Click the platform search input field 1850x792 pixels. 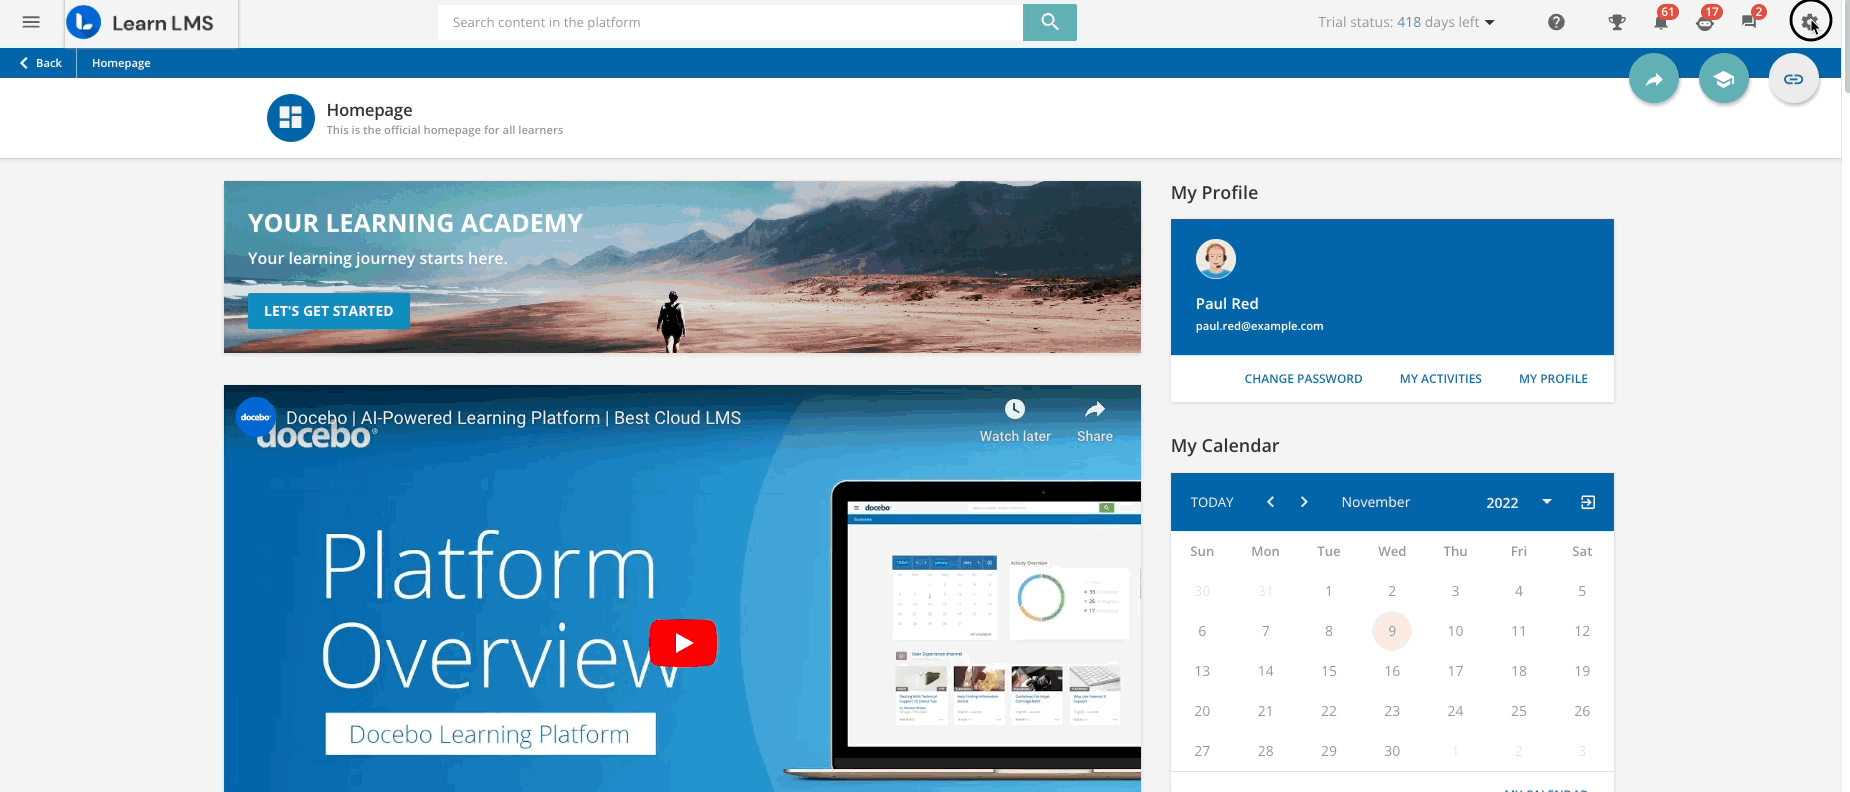[730, 22]
